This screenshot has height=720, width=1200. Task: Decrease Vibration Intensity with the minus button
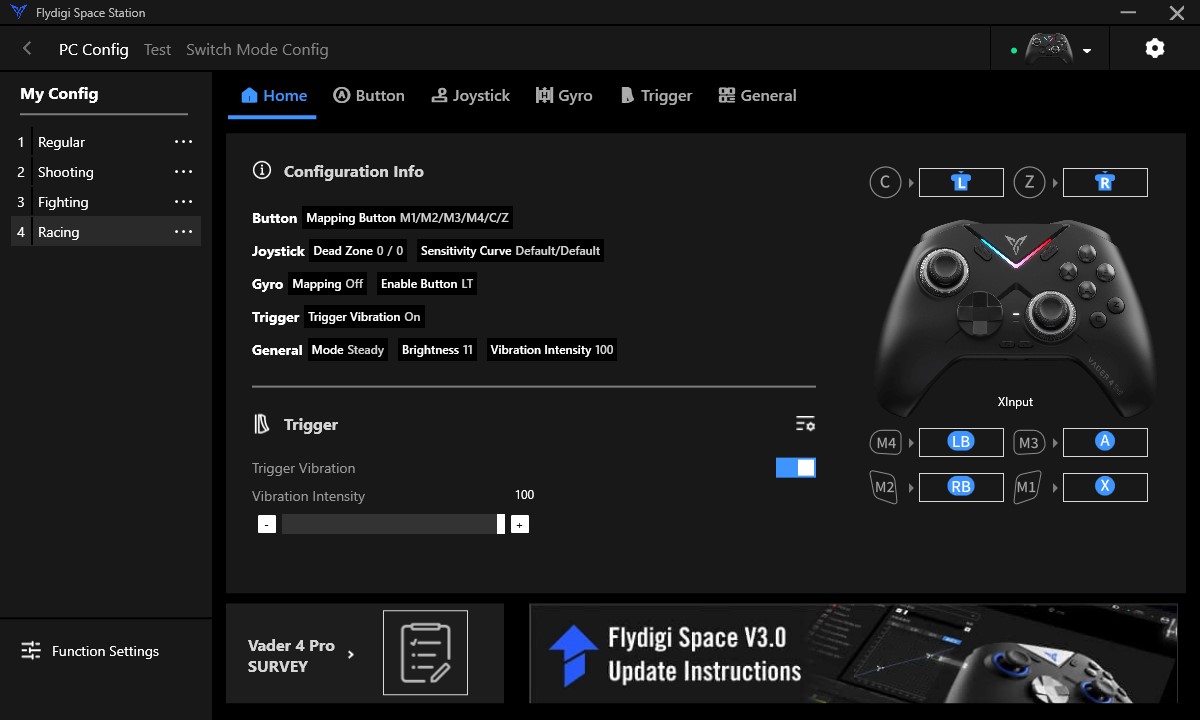[266, 523]
